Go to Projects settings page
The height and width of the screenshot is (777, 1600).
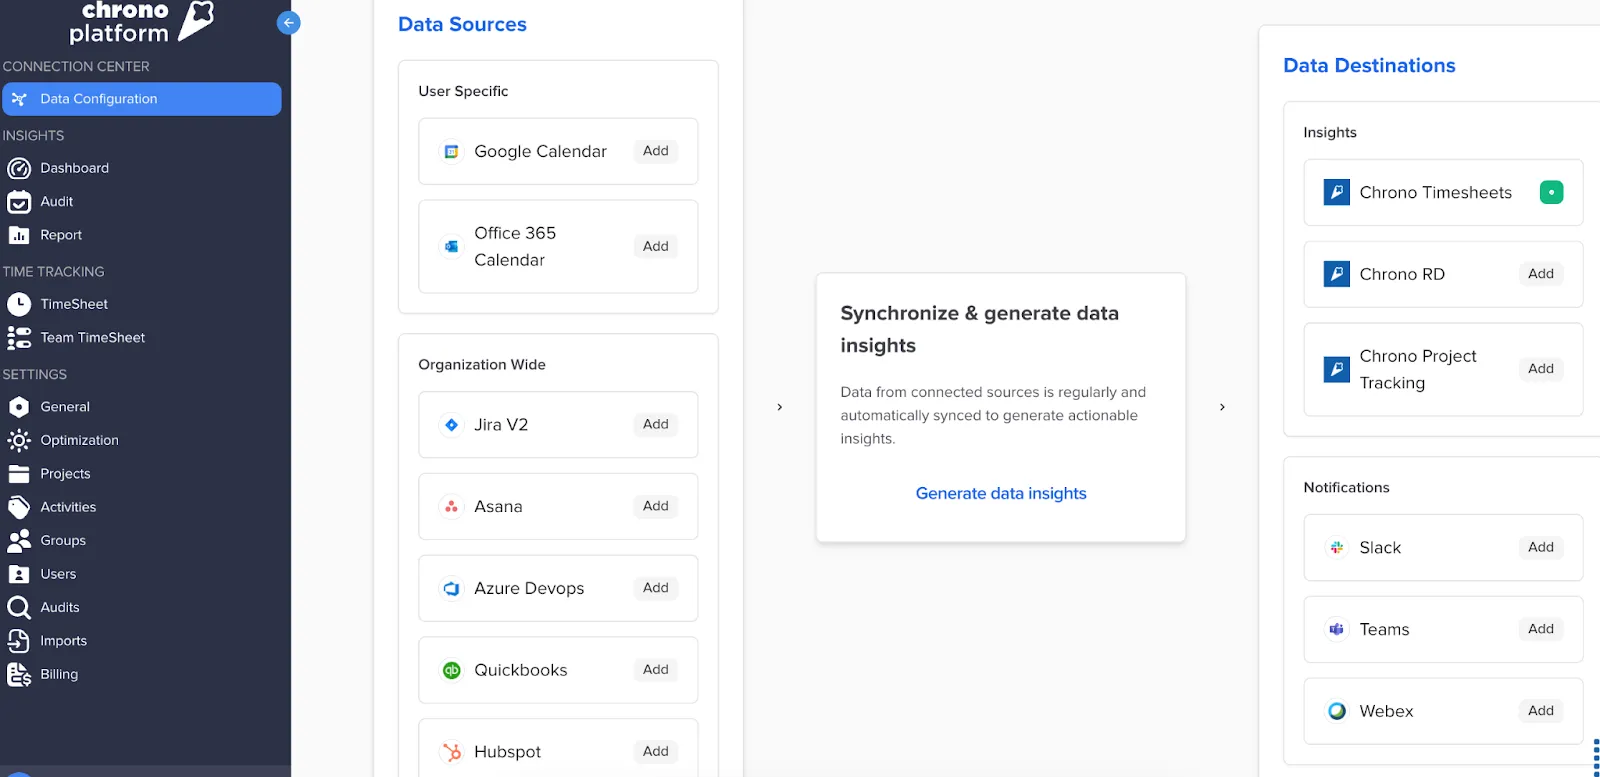click(65, 474)
